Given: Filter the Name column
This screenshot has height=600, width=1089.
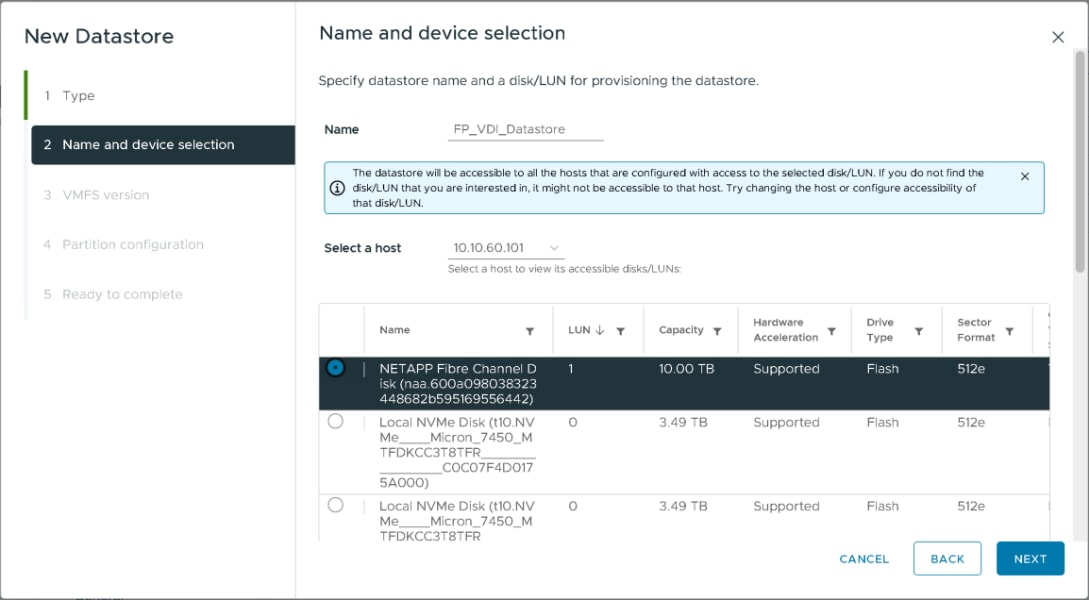Looking at the screenshot, I should [x=530, y=331].
